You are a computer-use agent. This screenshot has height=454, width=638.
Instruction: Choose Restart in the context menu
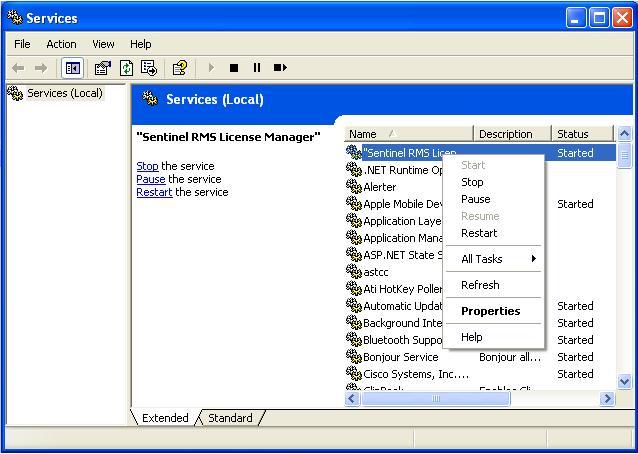[x=479, y=233]
